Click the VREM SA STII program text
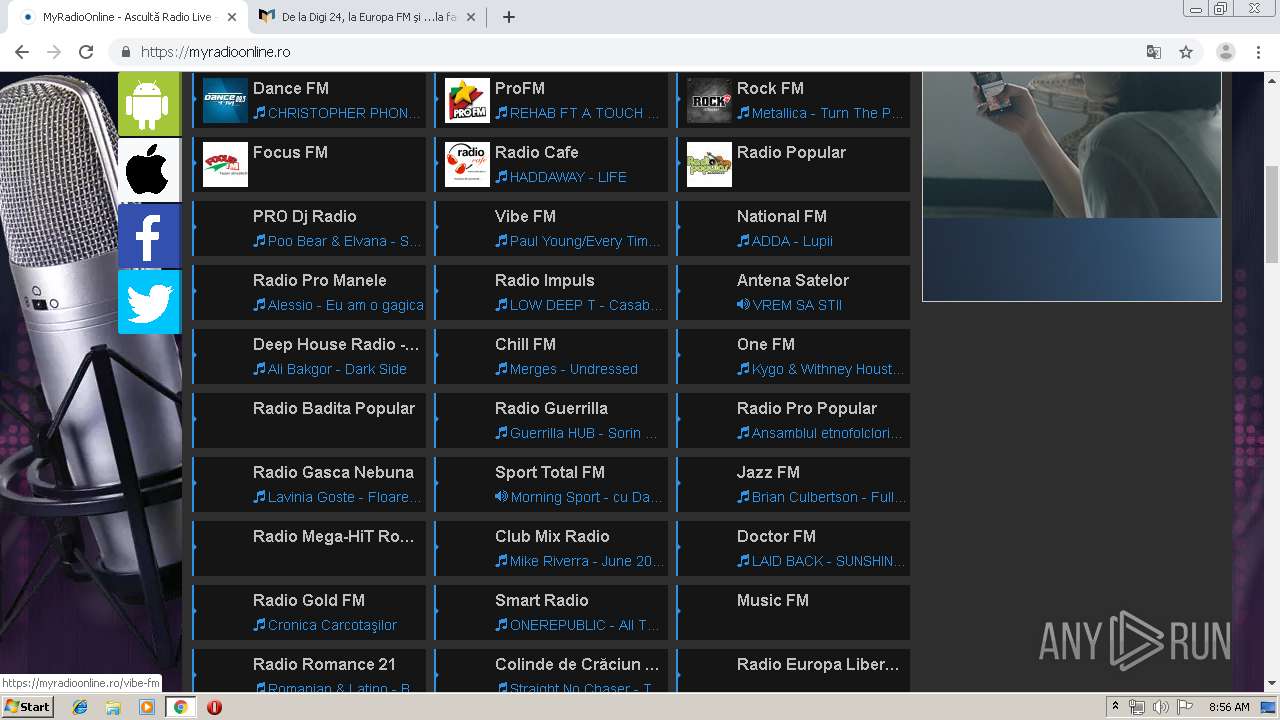Image resolution: width=1280 pixels, height=720 pixels. coord(797,305)
